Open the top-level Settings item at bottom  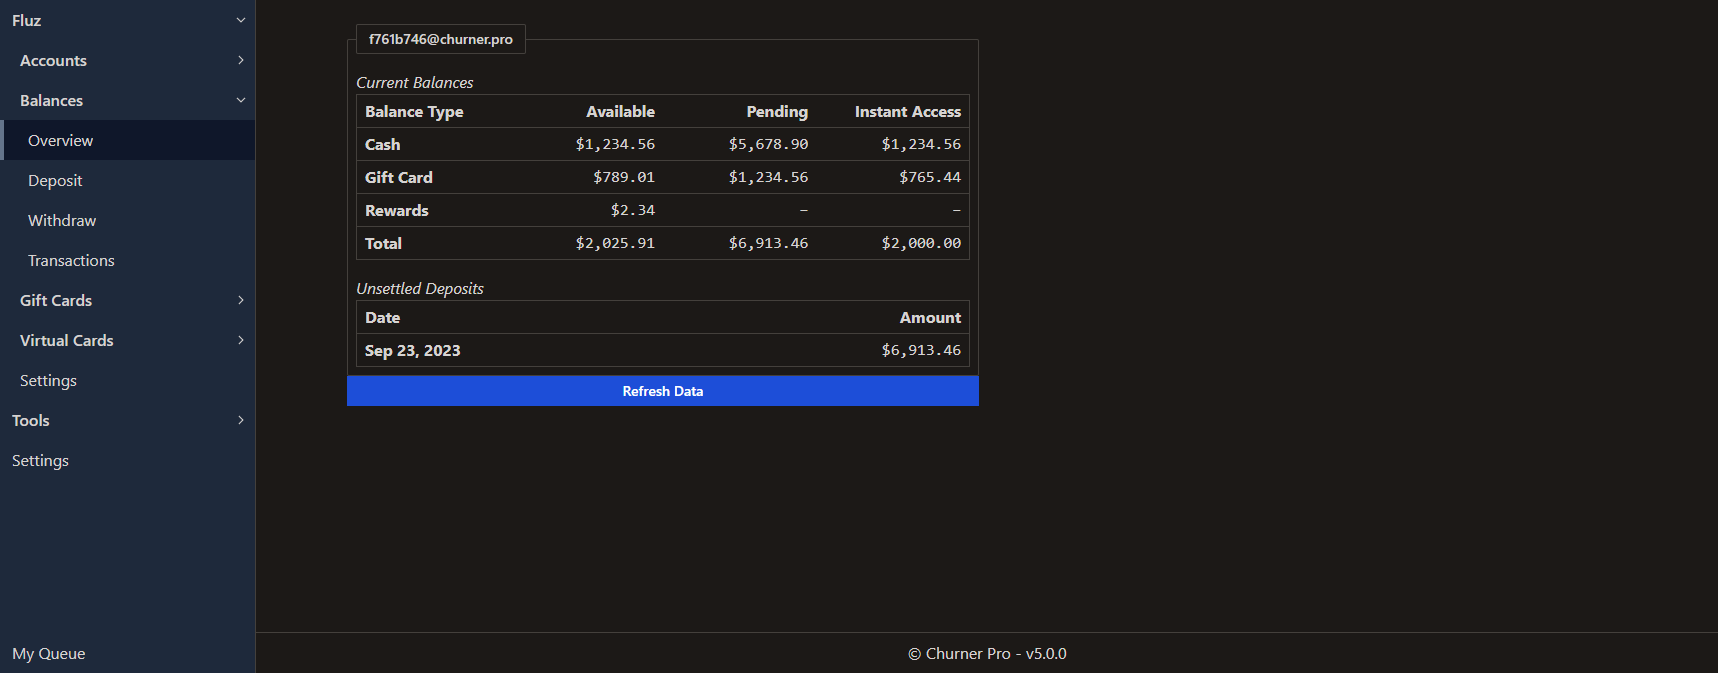coord(40,461)
